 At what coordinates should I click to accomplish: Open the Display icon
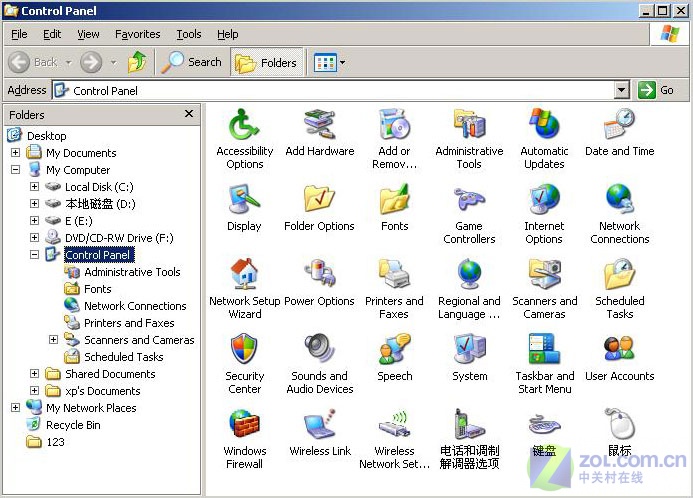click(x=244, y=200)
